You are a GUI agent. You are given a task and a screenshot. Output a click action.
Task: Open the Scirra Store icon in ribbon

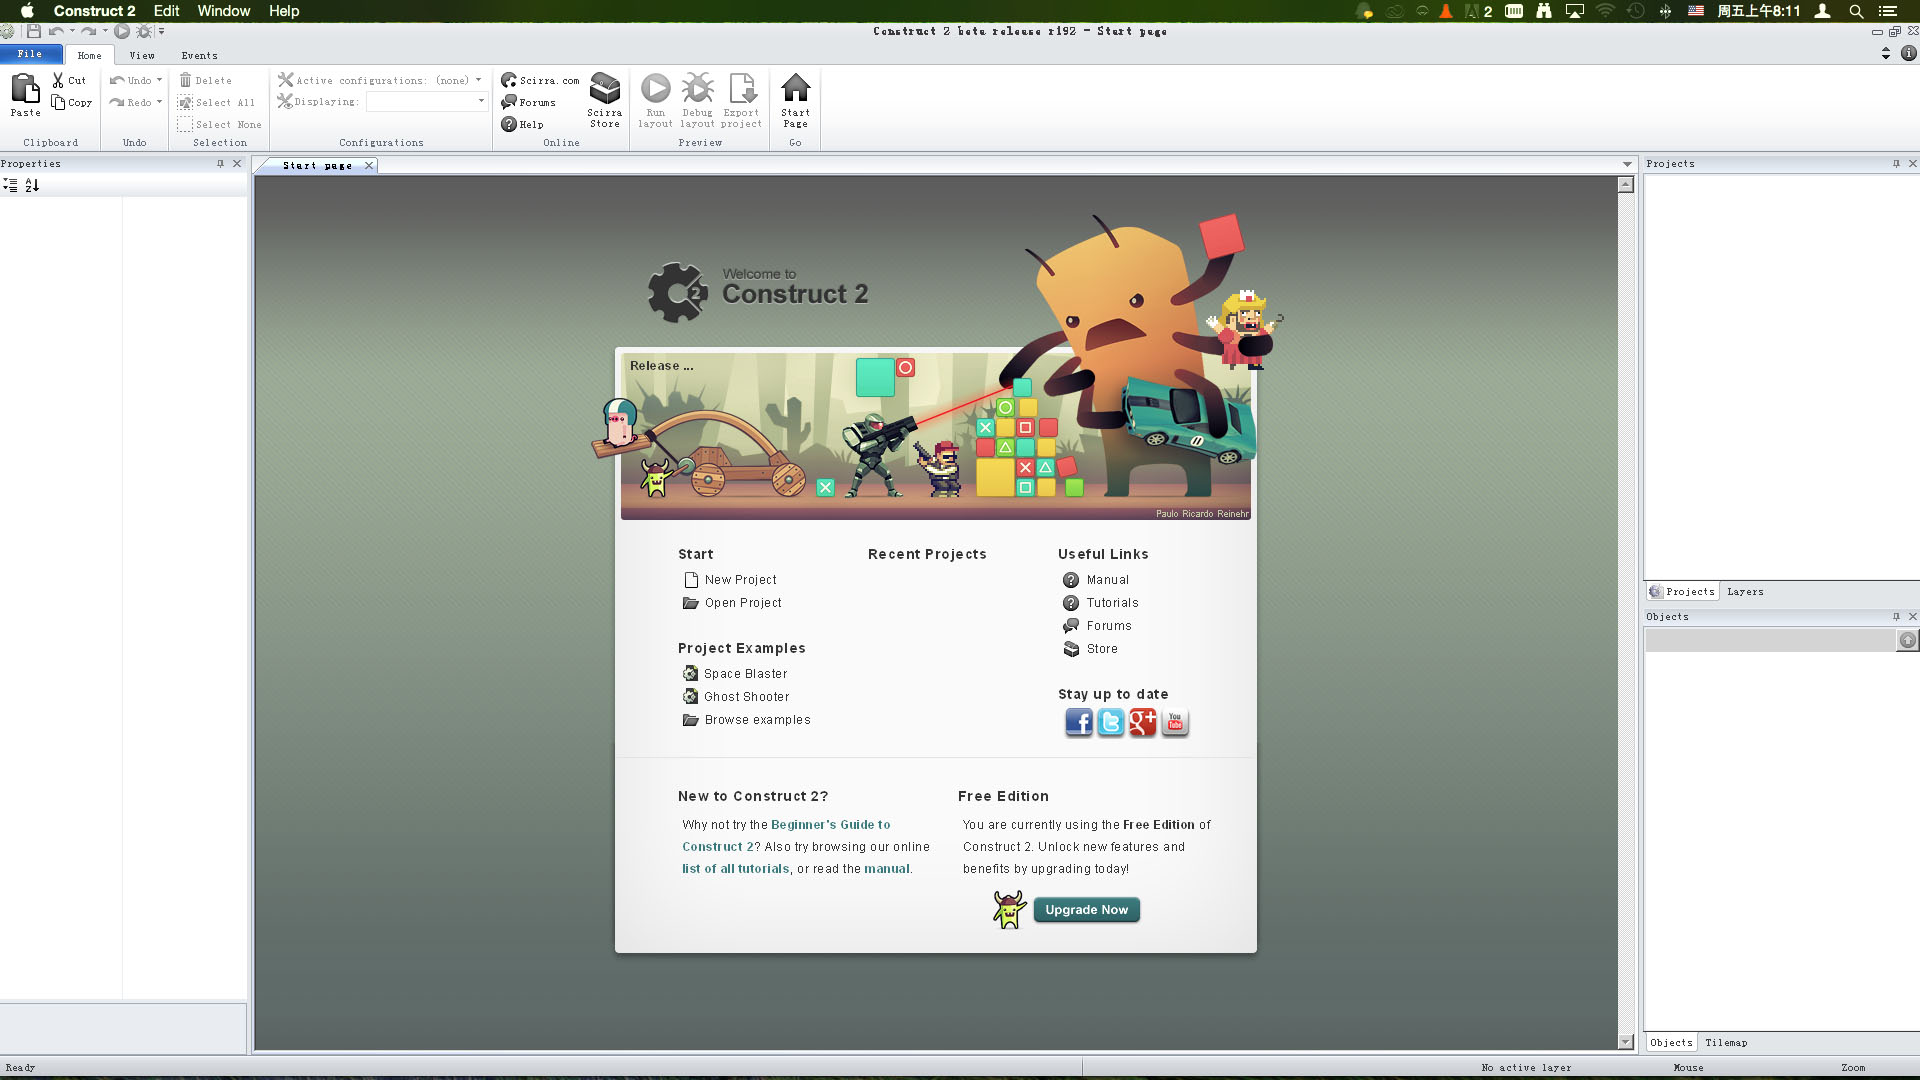604,89
